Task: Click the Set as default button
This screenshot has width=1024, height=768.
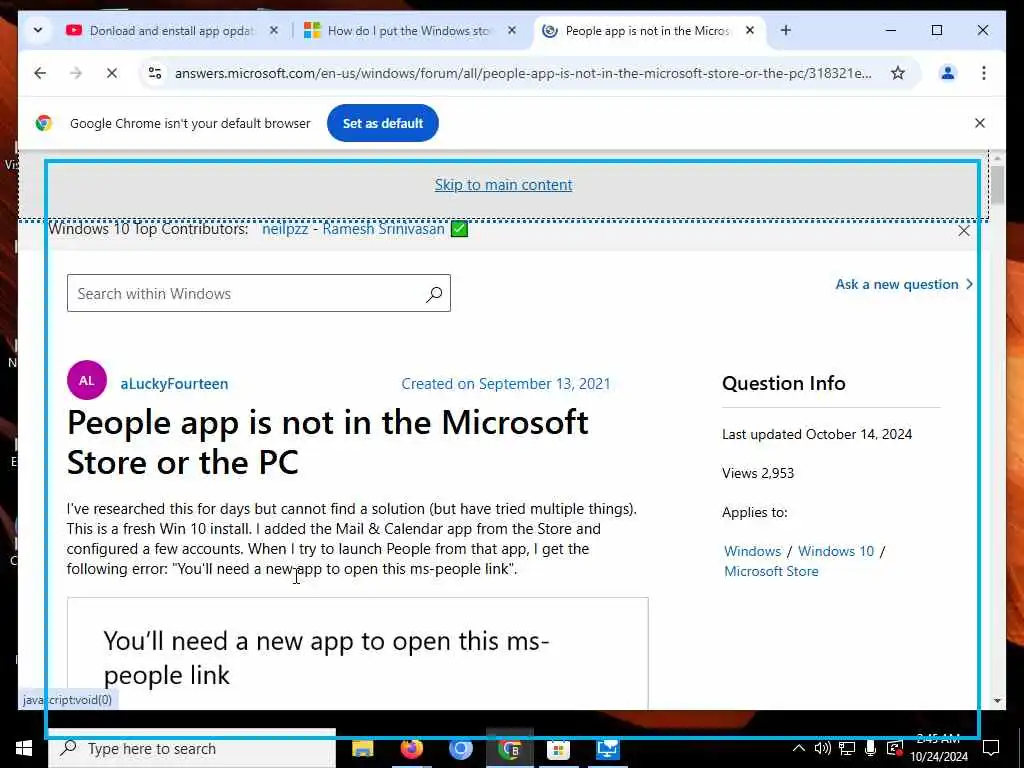Action: (383, 123)
